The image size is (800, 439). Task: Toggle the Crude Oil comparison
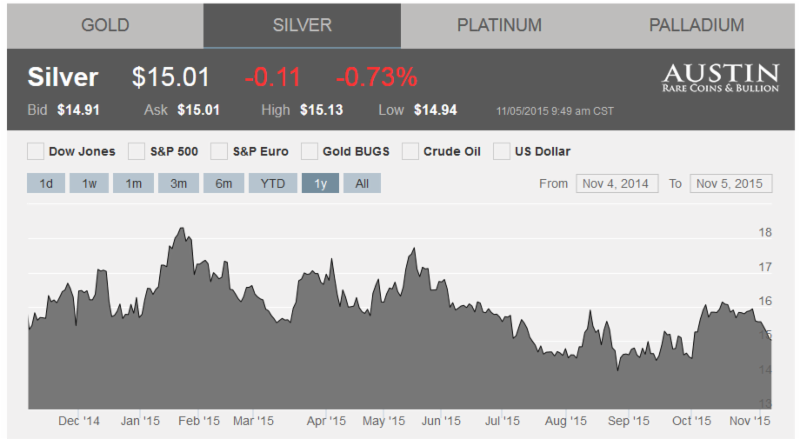410,152
